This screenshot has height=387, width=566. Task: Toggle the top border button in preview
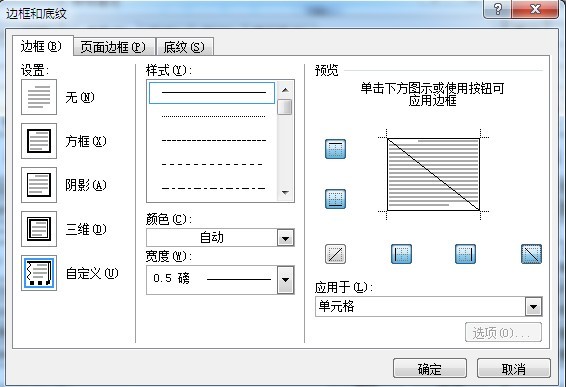(335, 149)
